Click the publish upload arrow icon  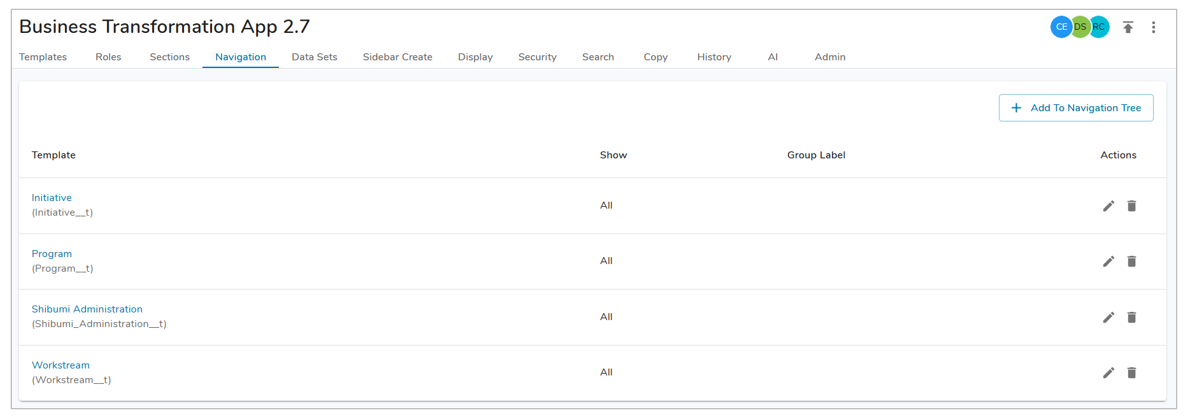point(1128,28)
